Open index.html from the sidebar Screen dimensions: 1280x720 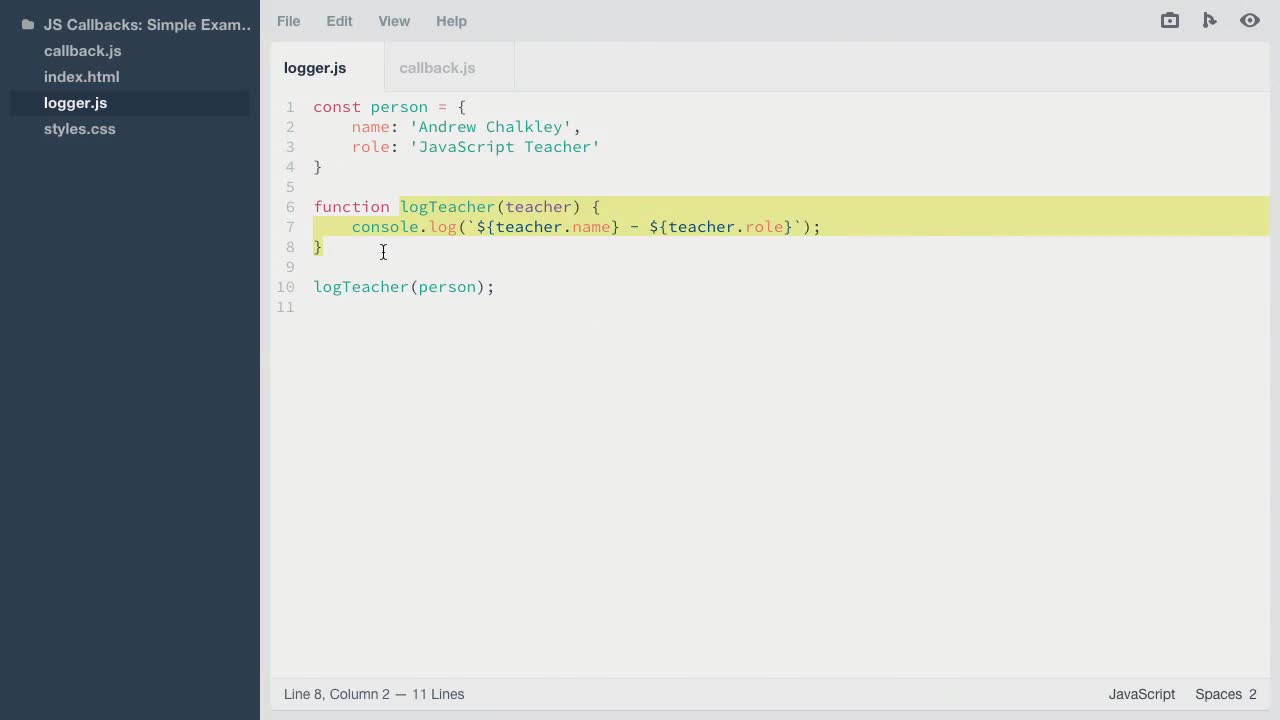point(81,77)
